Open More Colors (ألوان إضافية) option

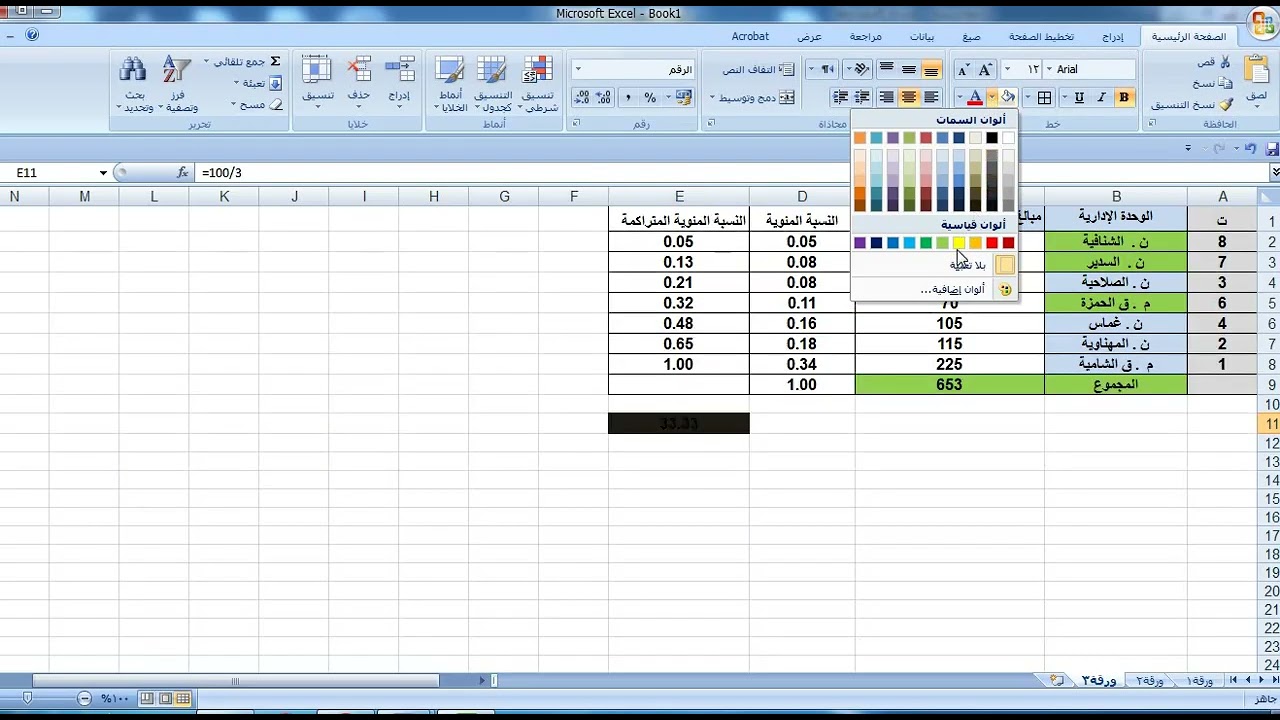click(934, 289)
